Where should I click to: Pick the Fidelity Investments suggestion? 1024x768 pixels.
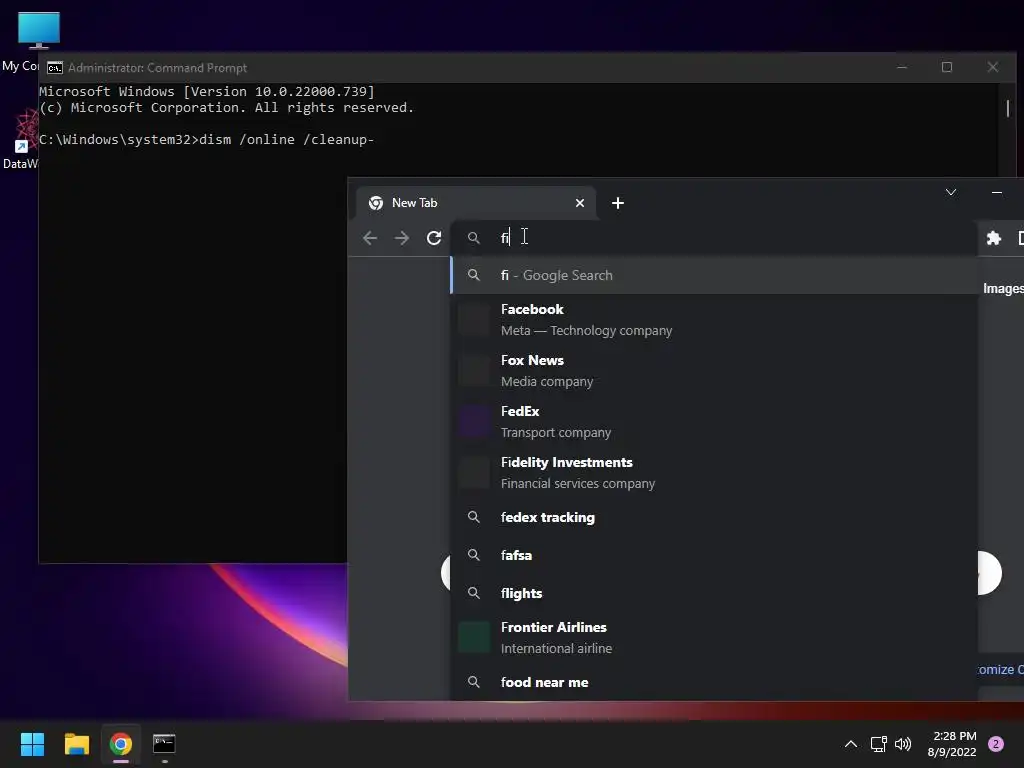point(714,472)
